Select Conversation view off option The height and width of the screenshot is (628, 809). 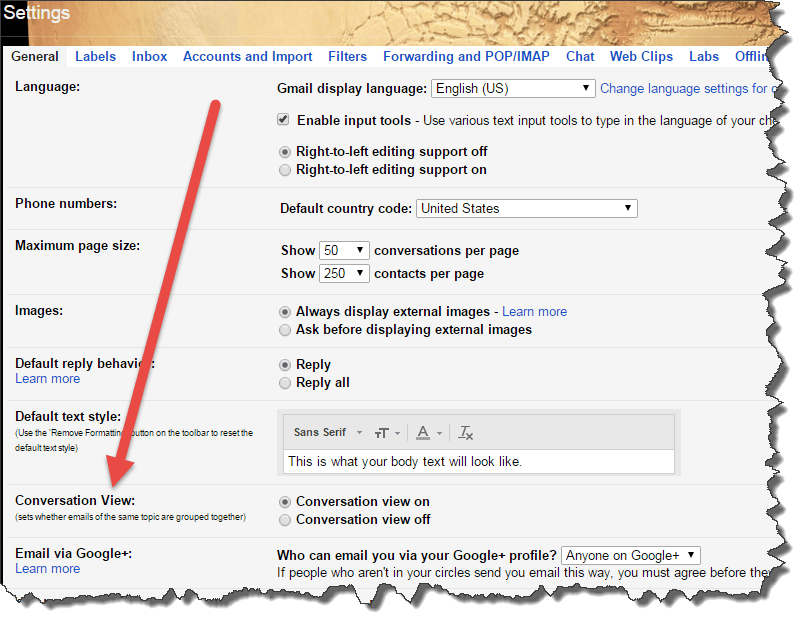tap(286, 520)
